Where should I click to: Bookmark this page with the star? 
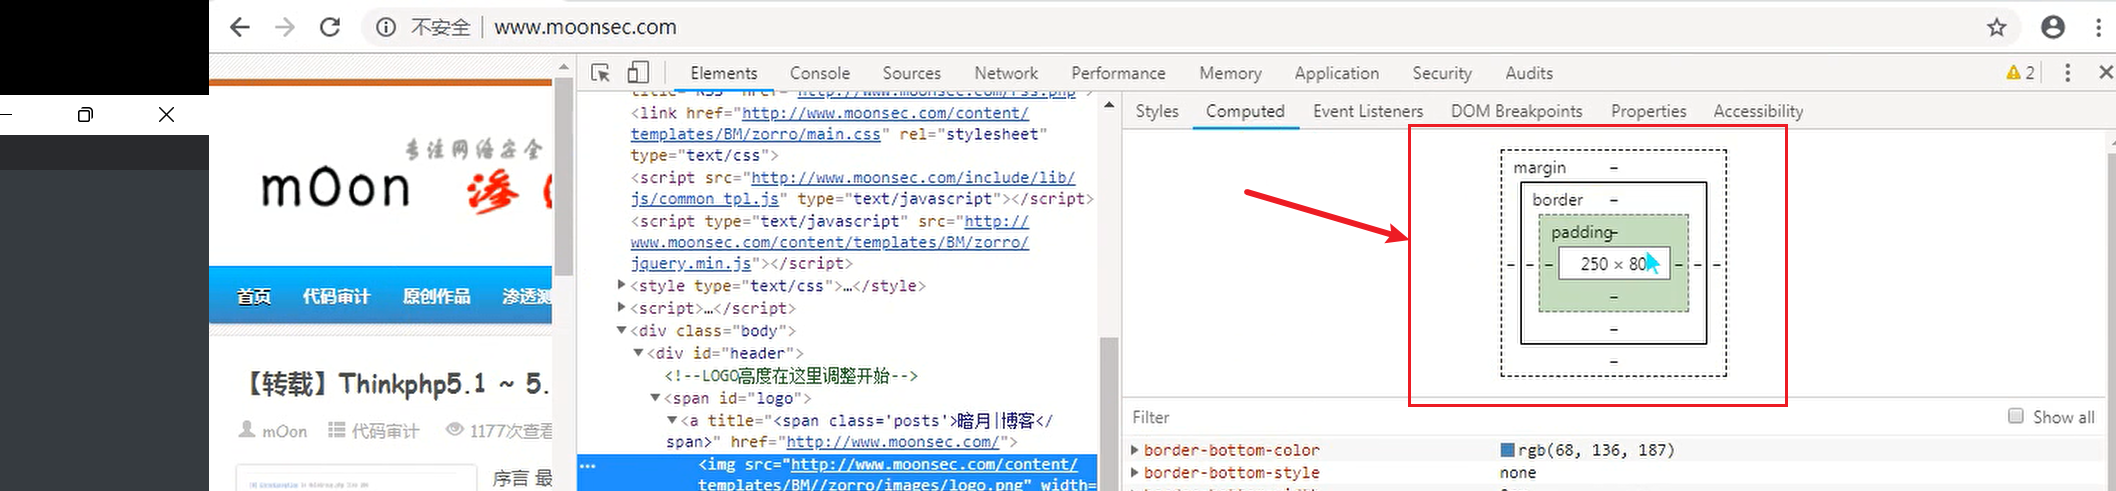coord(1997,27)
